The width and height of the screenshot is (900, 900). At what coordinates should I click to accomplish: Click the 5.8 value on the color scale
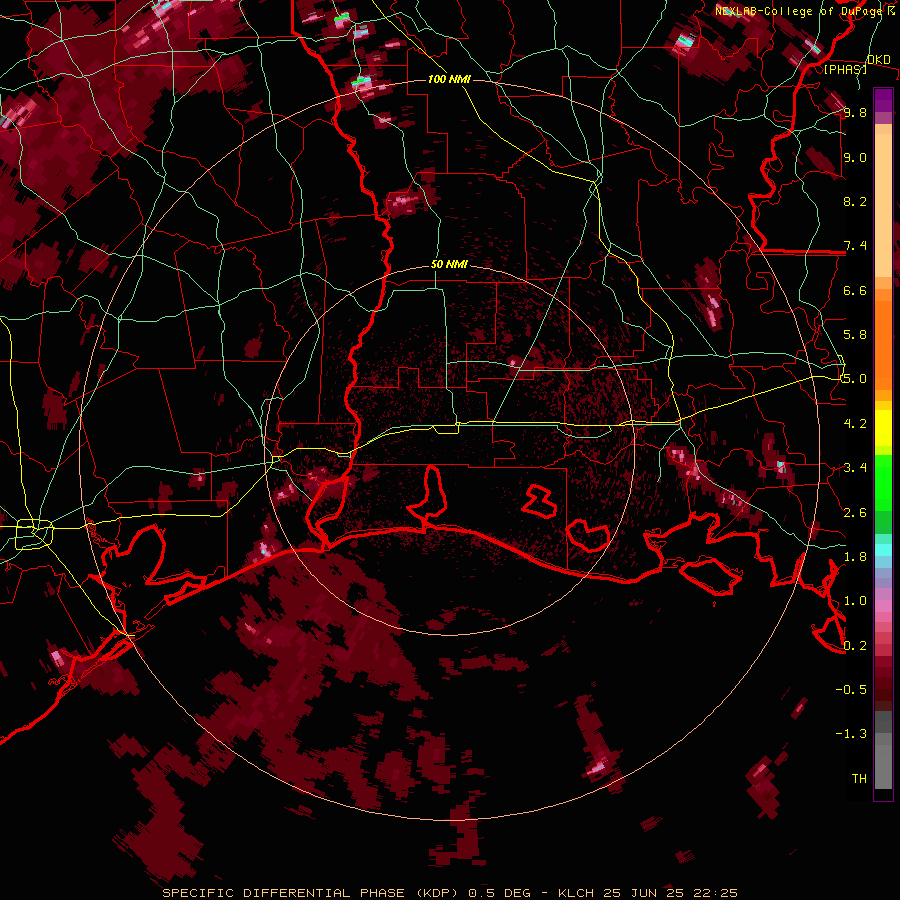[x=855, y=335]
